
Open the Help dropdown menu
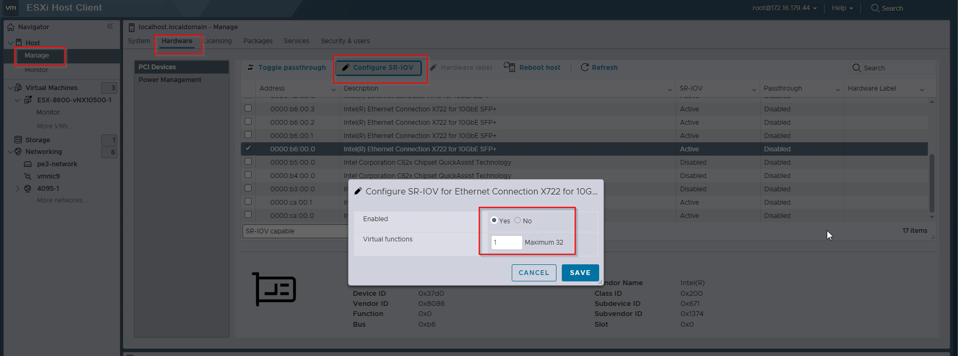pyautogui.click(x=843, y=8)
